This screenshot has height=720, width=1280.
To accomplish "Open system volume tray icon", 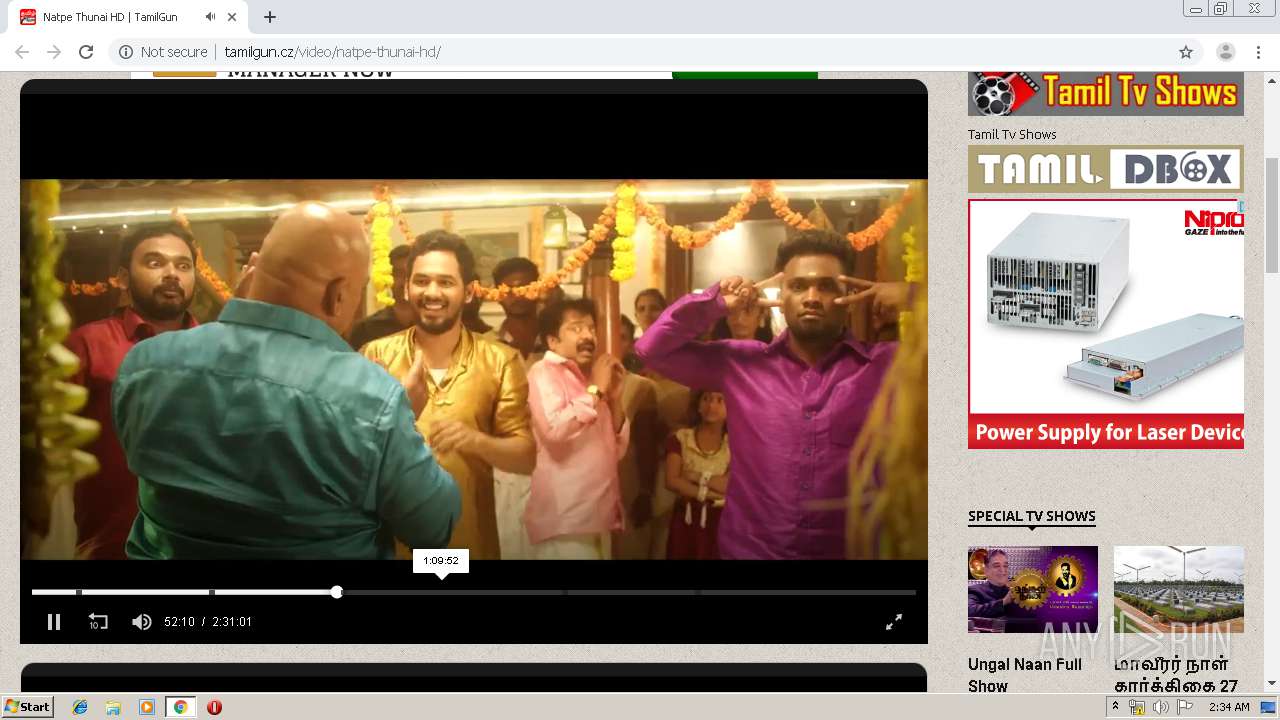I will 1160,707.
